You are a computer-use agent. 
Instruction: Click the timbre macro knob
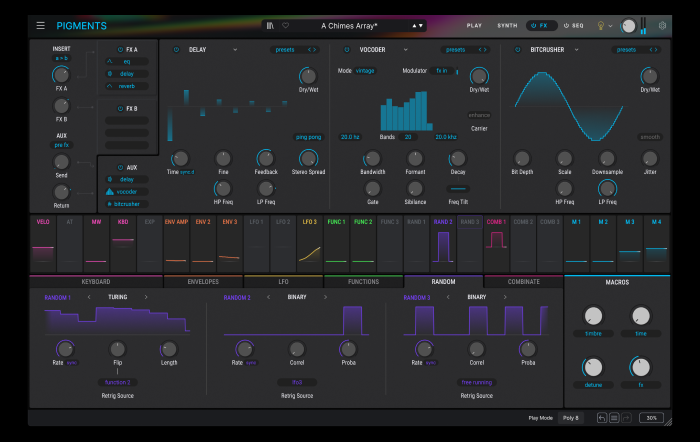[x=593, y=316]
